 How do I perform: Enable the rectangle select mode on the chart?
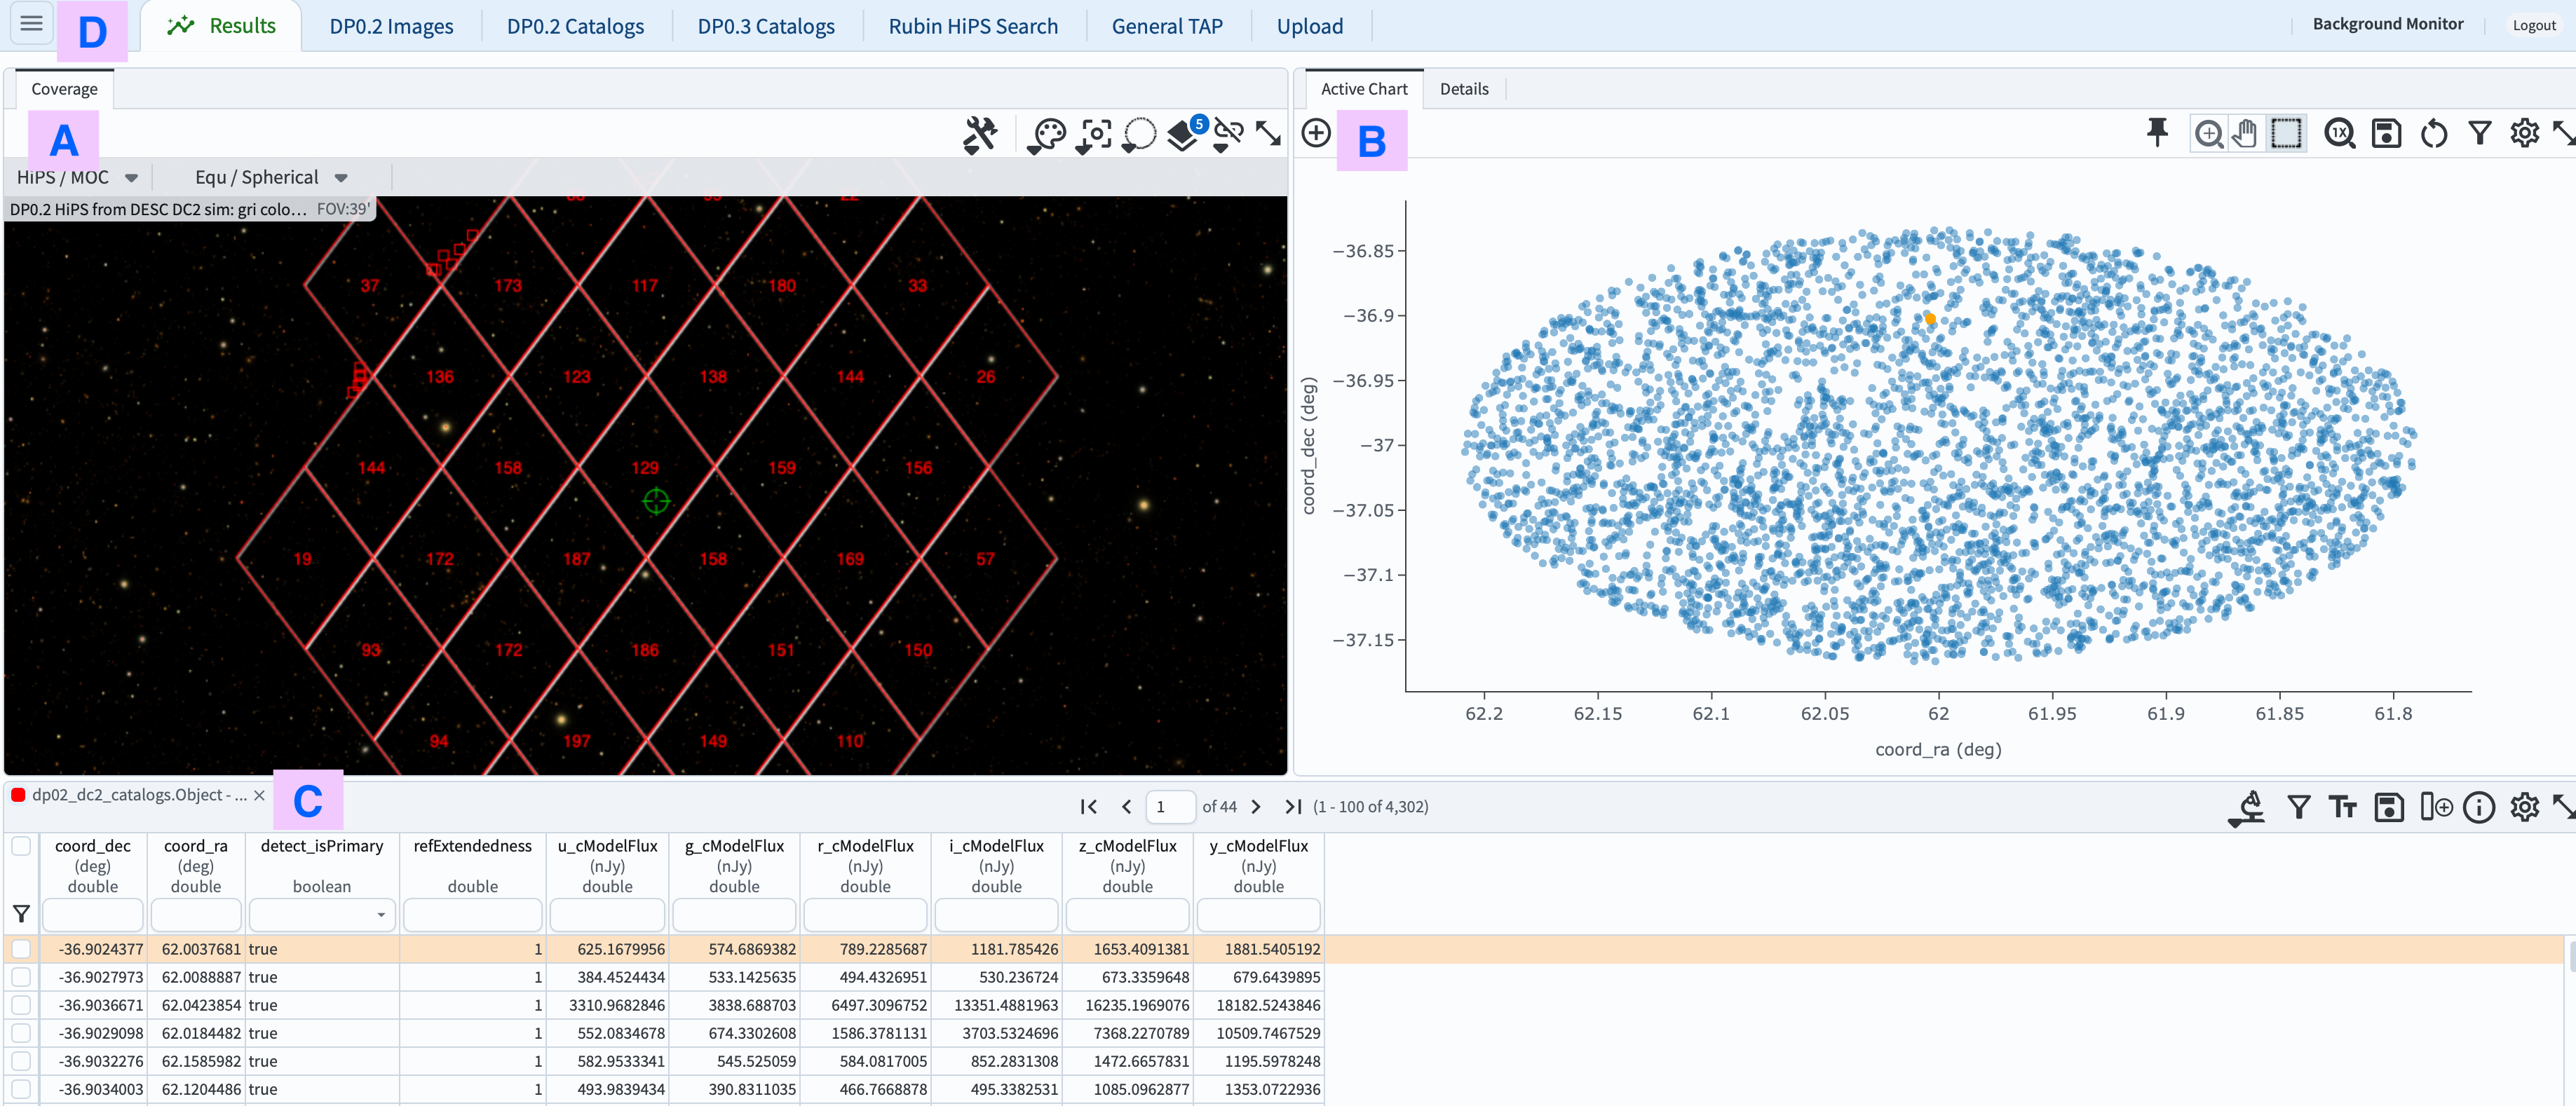[x=2288, y=133]
